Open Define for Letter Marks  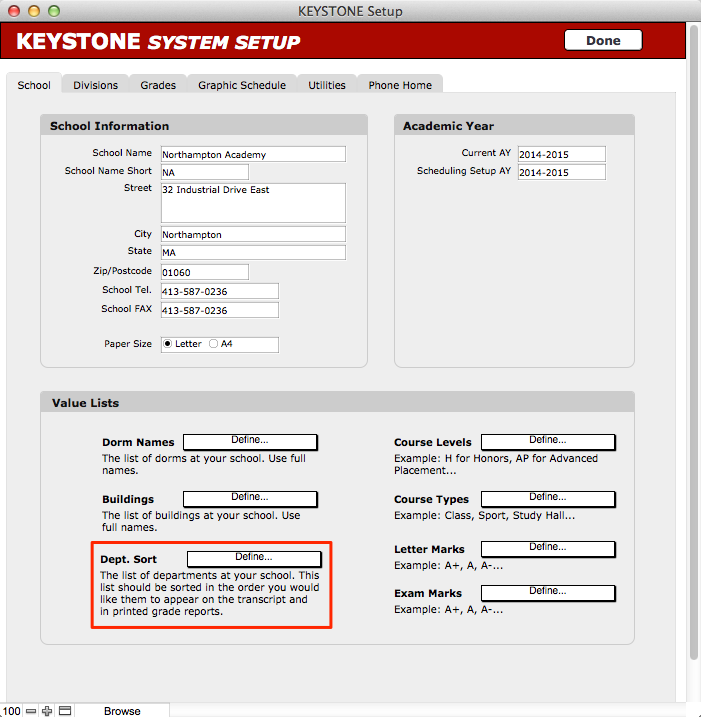(548, 549)
